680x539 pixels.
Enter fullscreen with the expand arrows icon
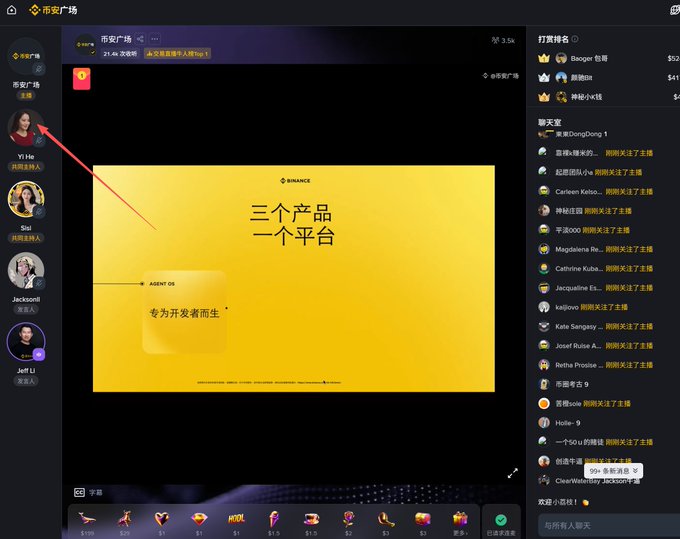click(x=513, y=473)
